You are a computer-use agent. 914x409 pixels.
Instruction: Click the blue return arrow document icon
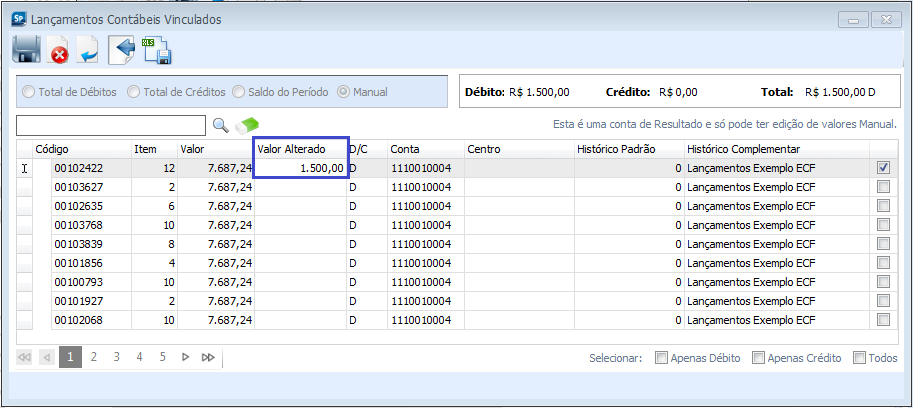pos(88,51)
